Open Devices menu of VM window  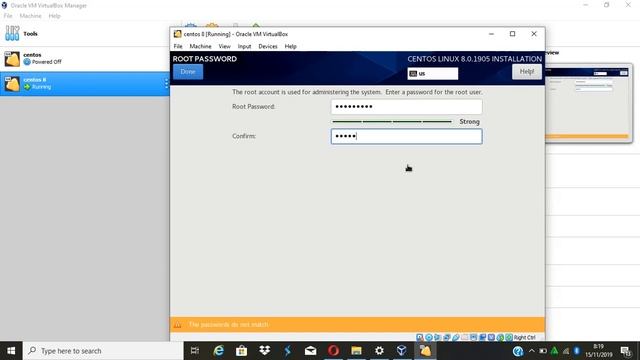click(268, 47)
